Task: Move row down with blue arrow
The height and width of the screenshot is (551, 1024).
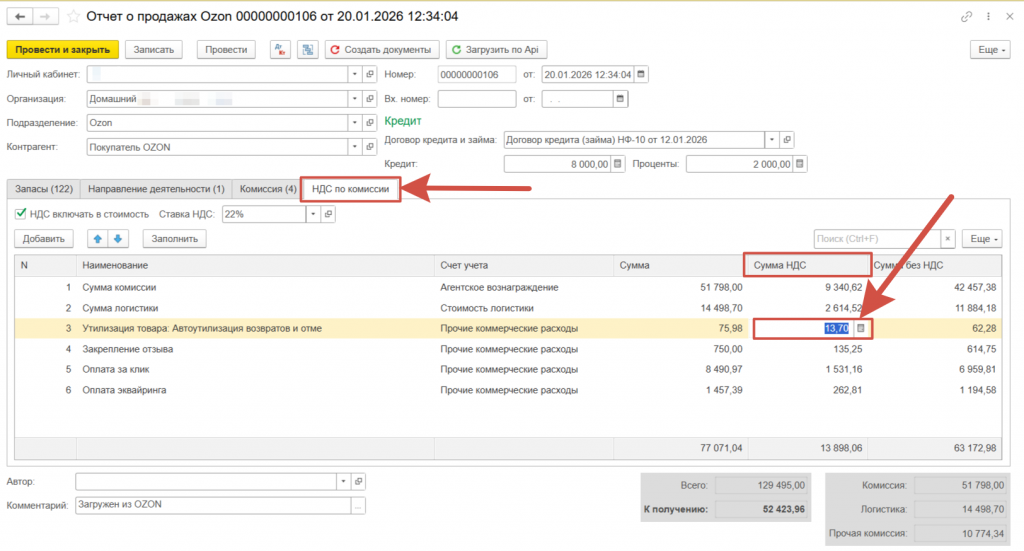Action: 117,239
